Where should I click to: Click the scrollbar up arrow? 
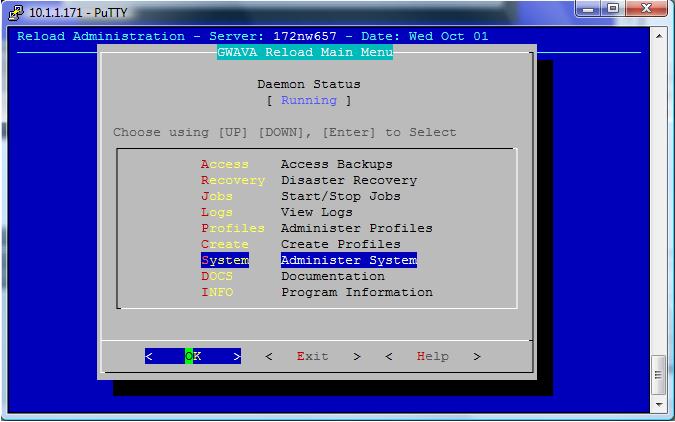(659, 37)
